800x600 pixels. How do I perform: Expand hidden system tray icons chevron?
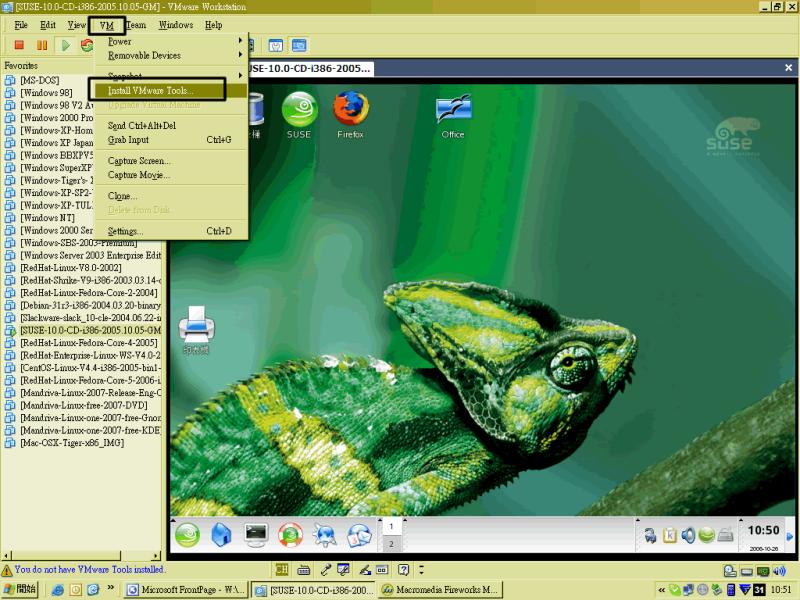pos(662,590)
